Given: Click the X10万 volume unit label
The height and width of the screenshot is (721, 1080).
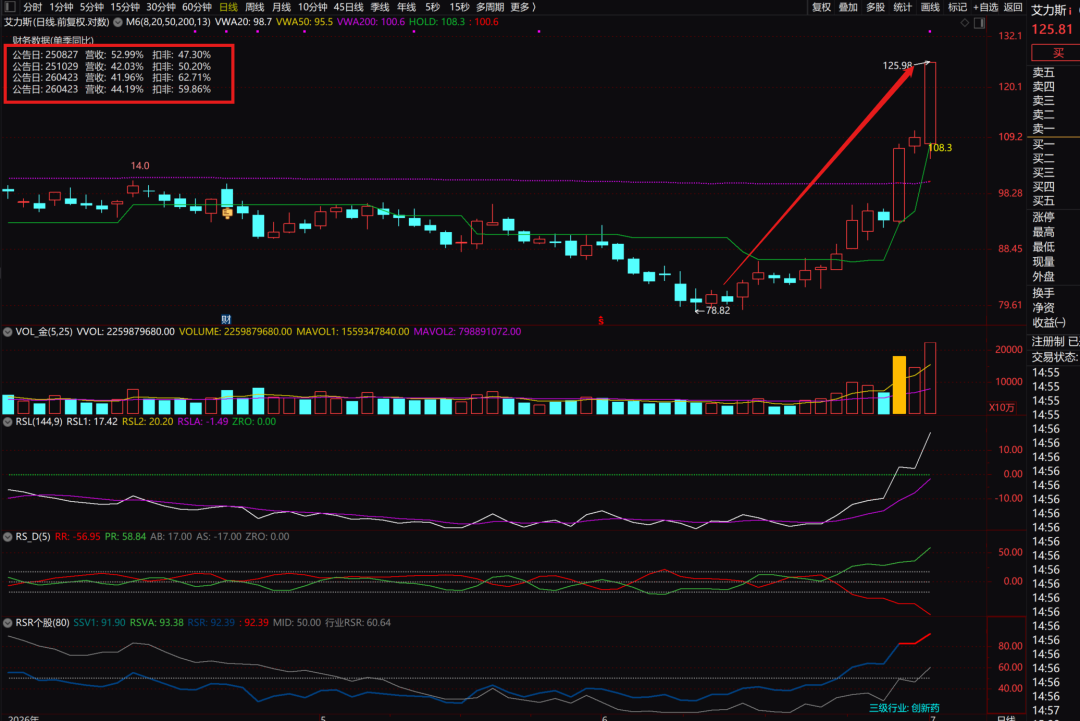Looking at the screenshot, I should point(1001,408).
